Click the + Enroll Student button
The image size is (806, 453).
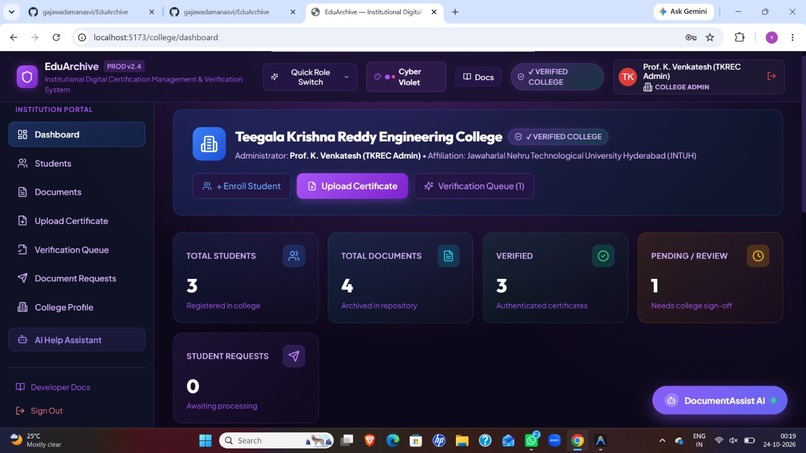tap(242, 186)
